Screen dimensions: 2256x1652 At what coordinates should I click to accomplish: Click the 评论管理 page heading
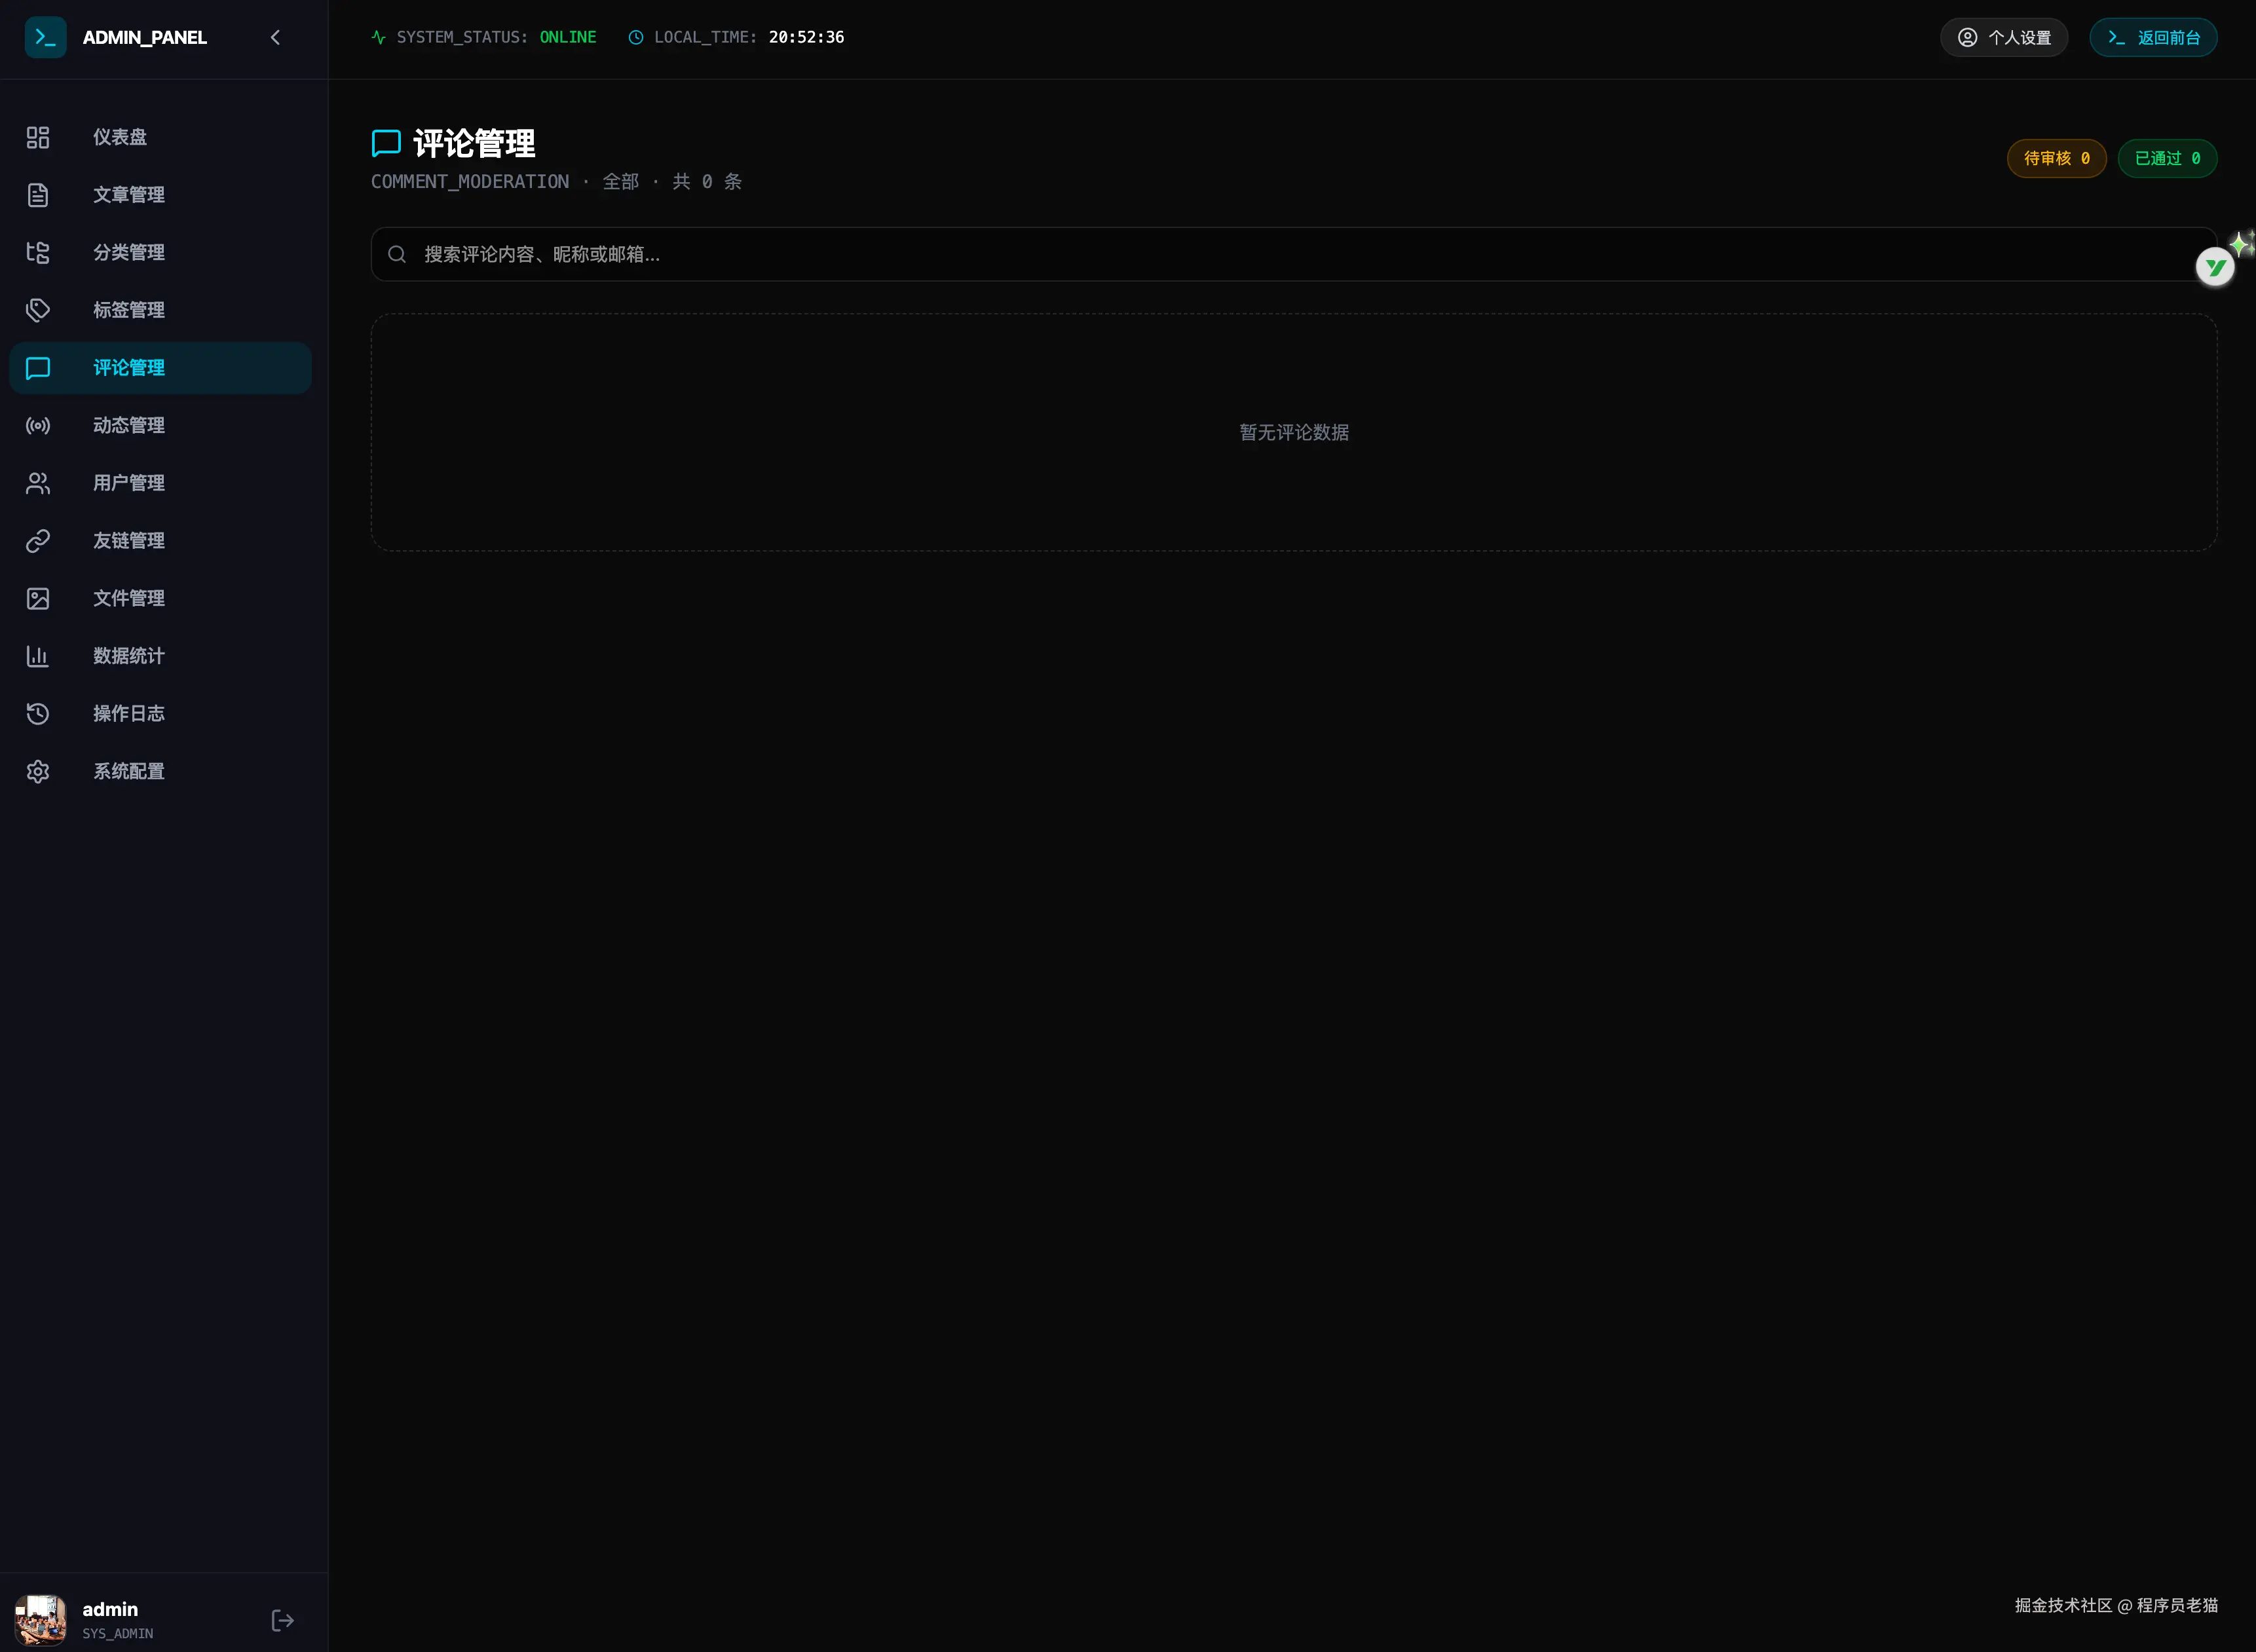click(x=474, y=143)
